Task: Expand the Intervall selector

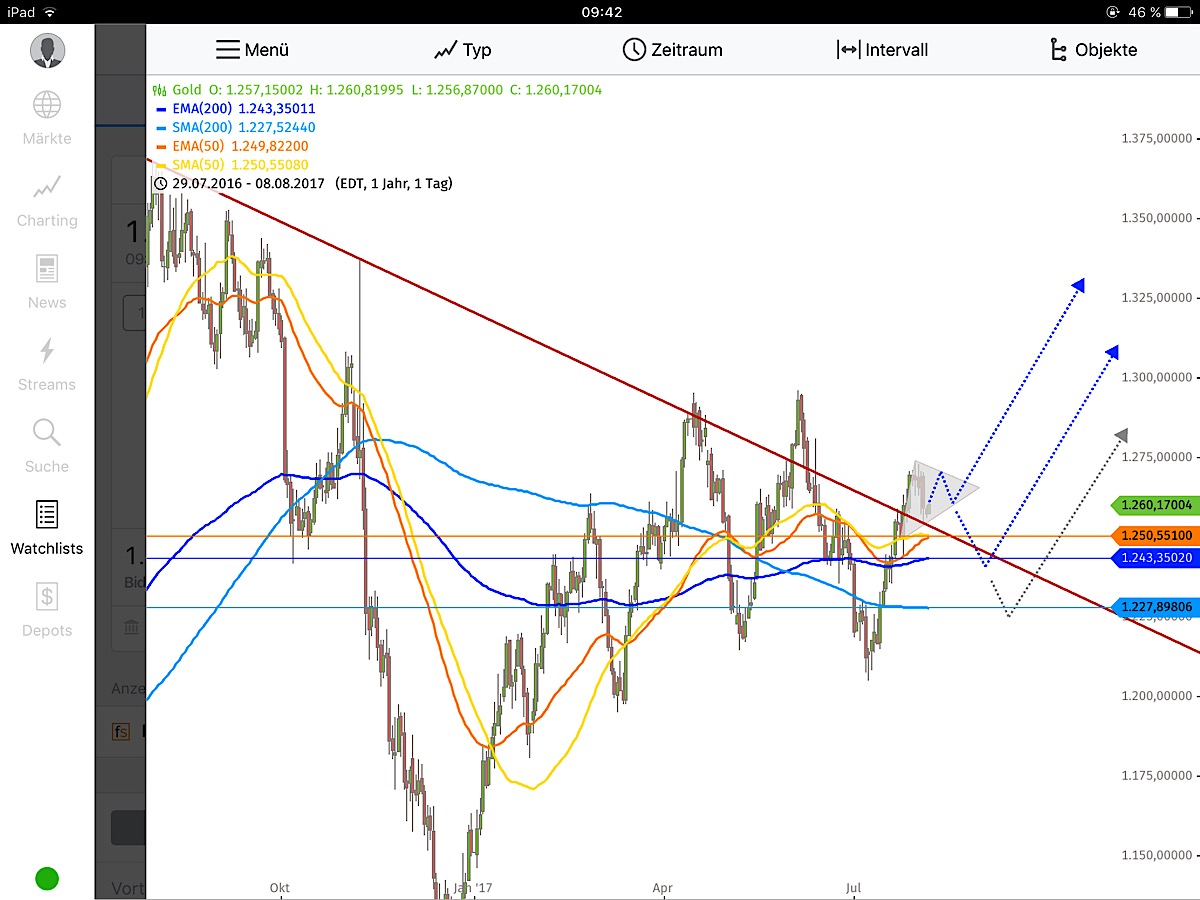Action: (884, 49)
